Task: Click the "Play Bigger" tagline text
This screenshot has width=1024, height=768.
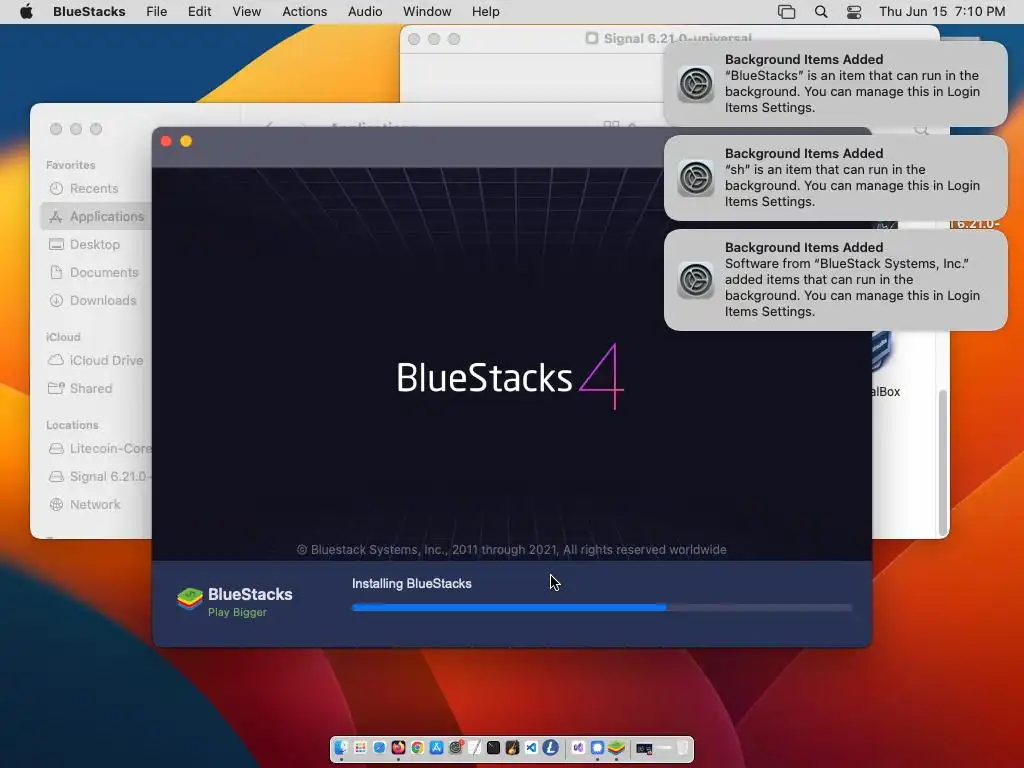Action: (237, 613)
